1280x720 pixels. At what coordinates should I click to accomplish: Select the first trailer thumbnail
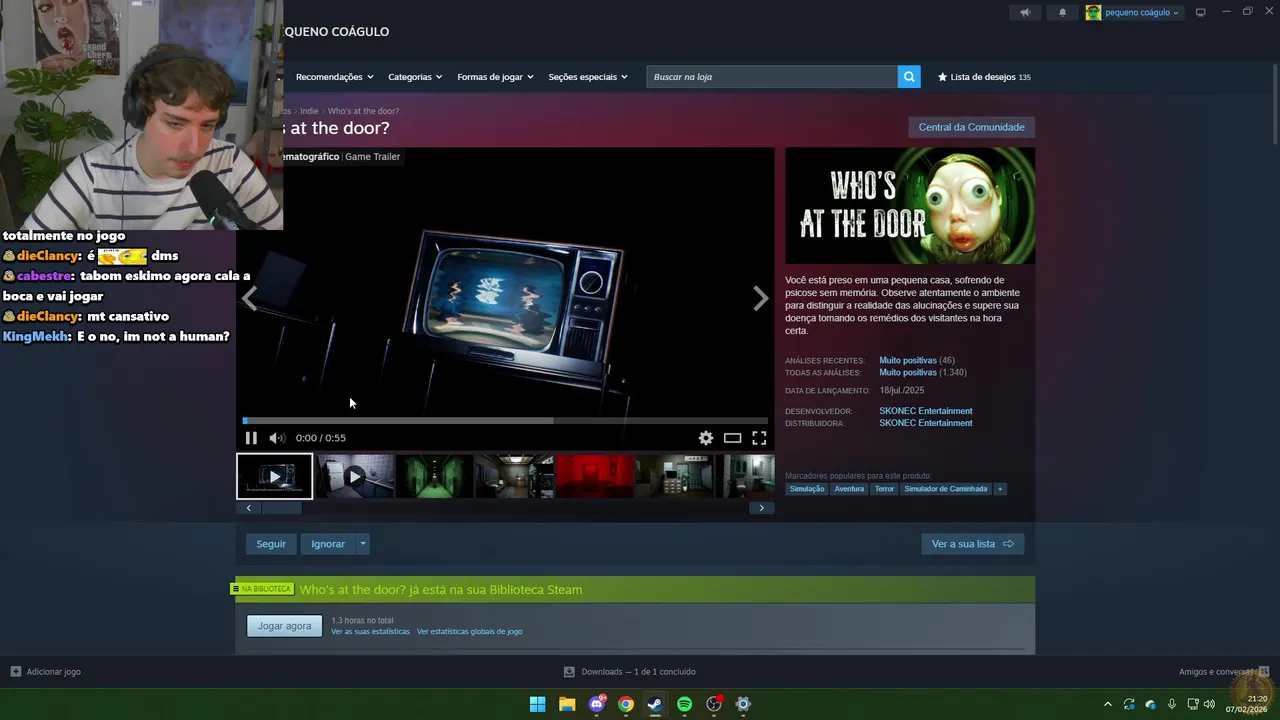pos(275,476)
